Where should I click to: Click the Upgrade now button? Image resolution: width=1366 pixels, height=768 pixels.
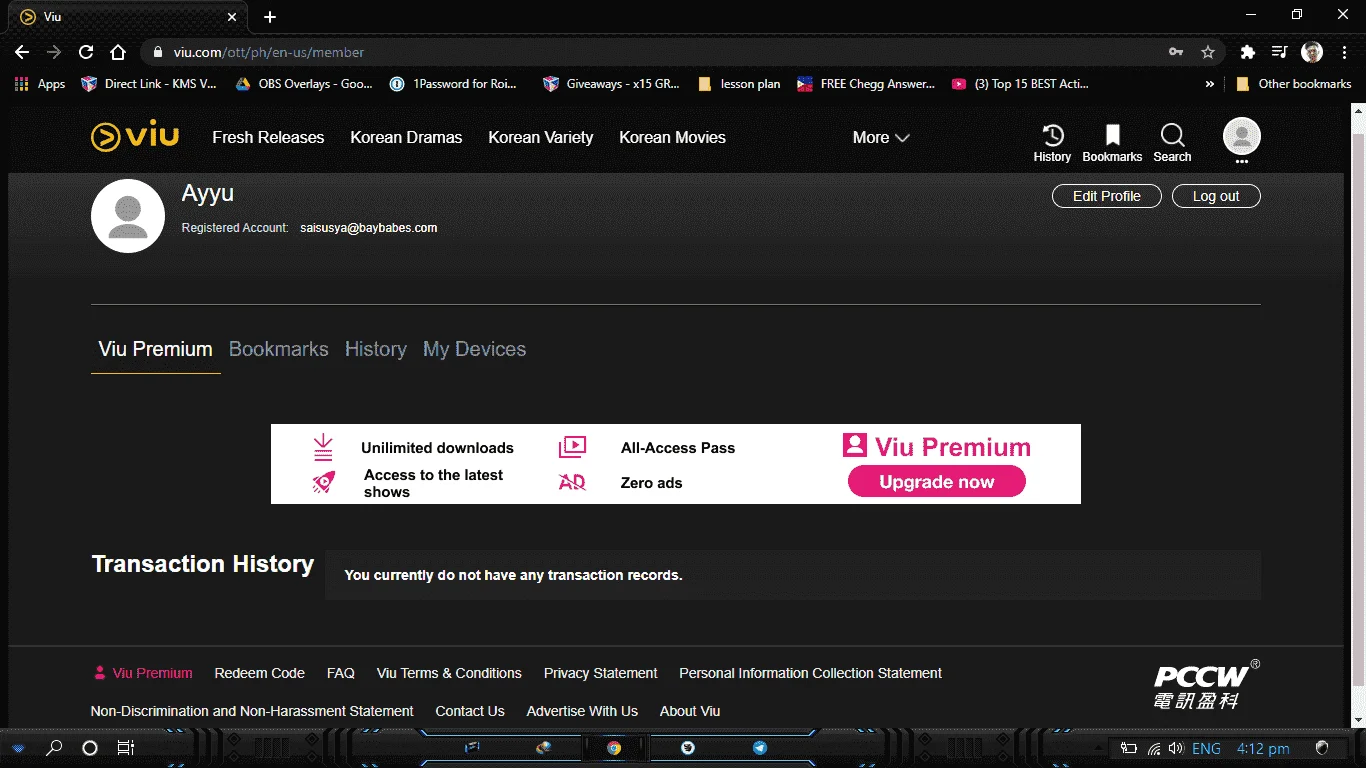pyautogui.click(x=937, y=482)
